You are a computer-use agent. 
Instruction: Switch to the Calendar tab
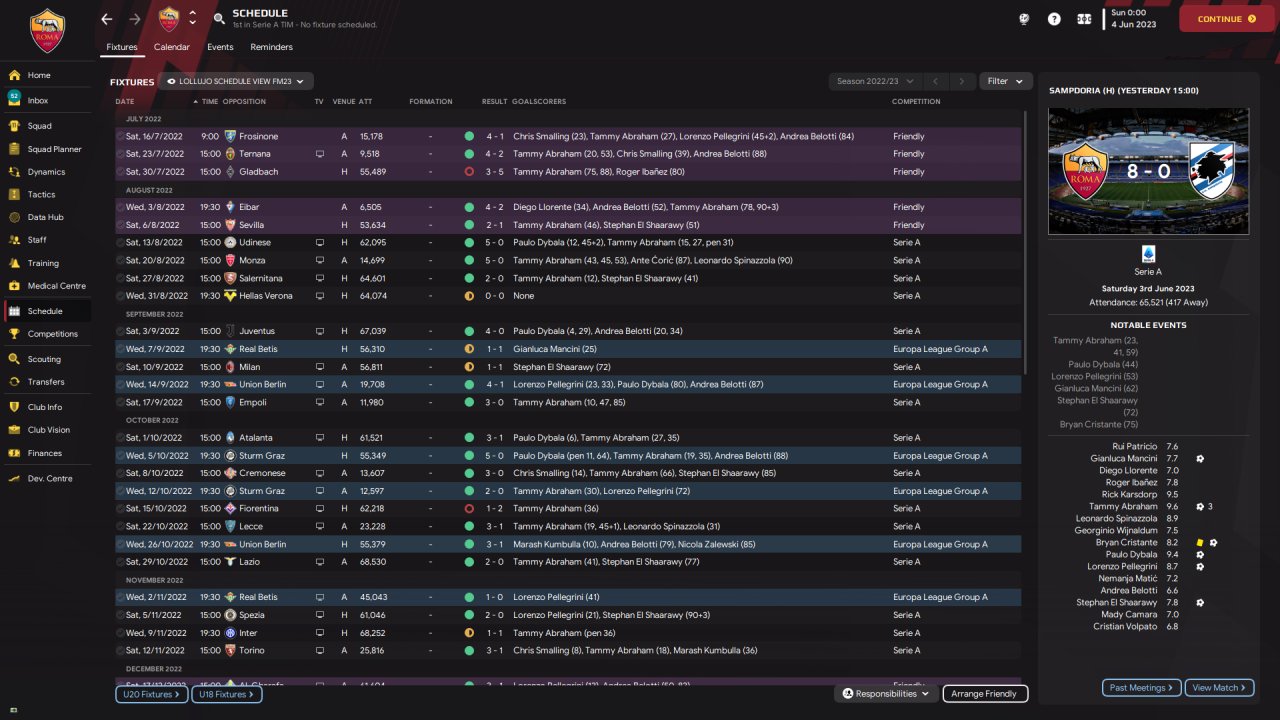click(x=172, y=47)
